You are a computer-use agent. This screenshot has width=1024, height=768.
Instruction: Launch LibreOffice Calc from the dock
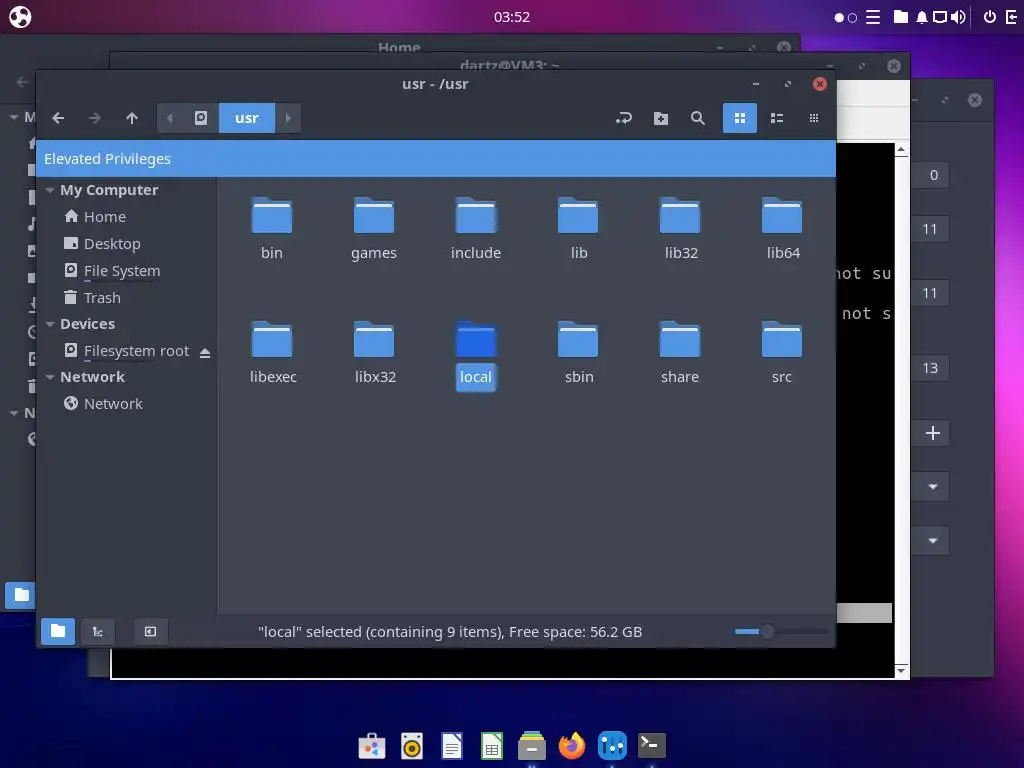pyautogui.click(x=492, y=746)
